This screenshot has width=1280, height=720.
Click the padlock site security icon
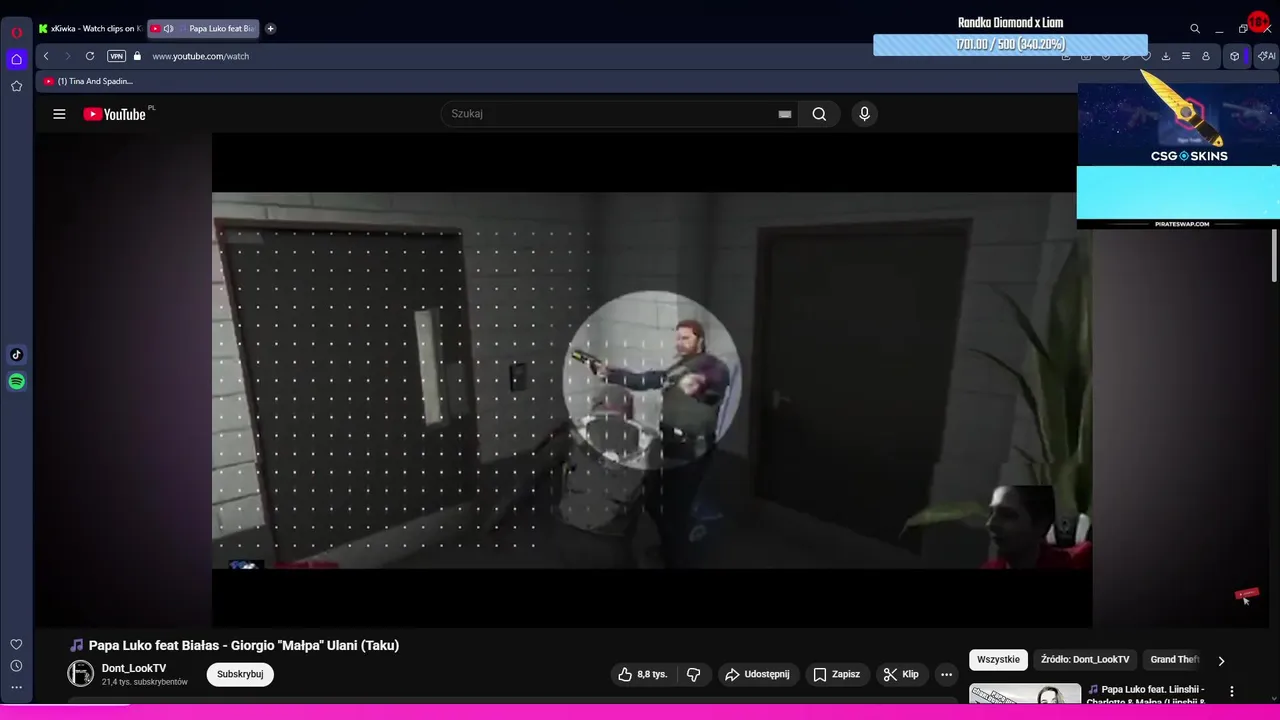point(138,56)
